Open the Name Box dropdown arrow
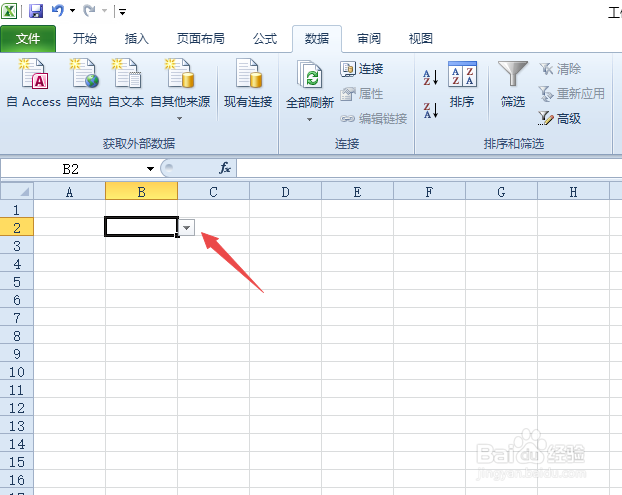Image resolution: width=622 pixels, height=495 pixels. (150, 169)
